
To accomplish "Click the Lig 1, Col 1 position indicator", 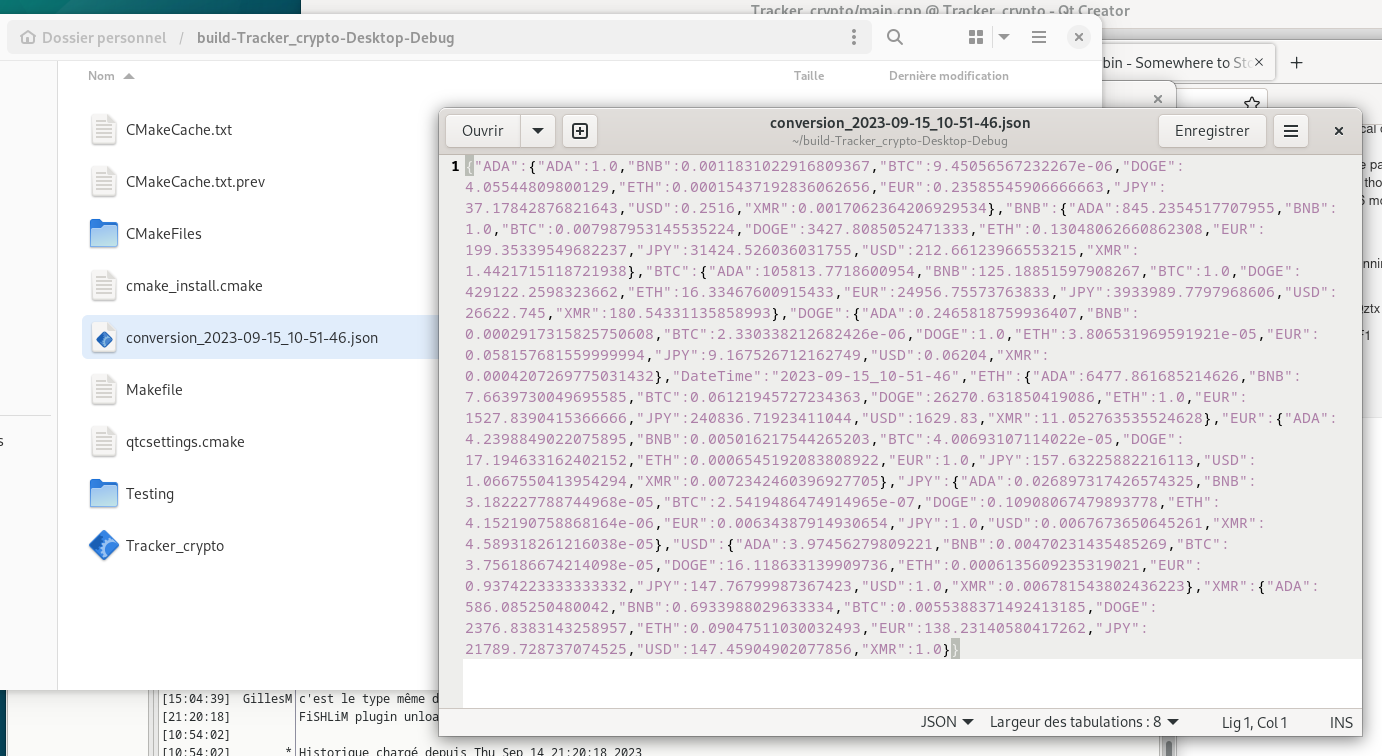I will pyautogui.click(x=1254, y=722).
